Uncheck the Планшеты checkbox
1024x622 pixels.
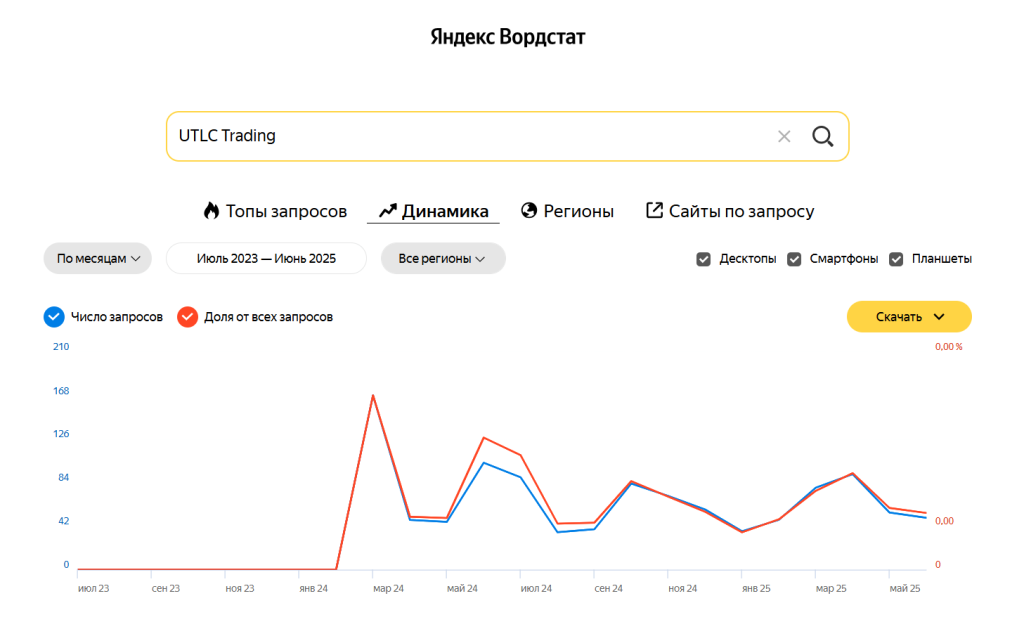click(896, 259)
